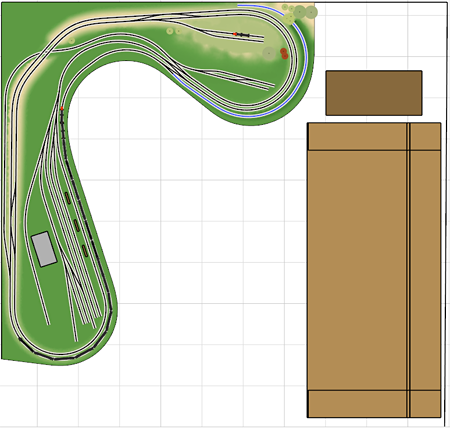The width and height of the screenshot is (450, 430).
Task: Click the pale round tree beside the red trees
Action: click(269, 53)
